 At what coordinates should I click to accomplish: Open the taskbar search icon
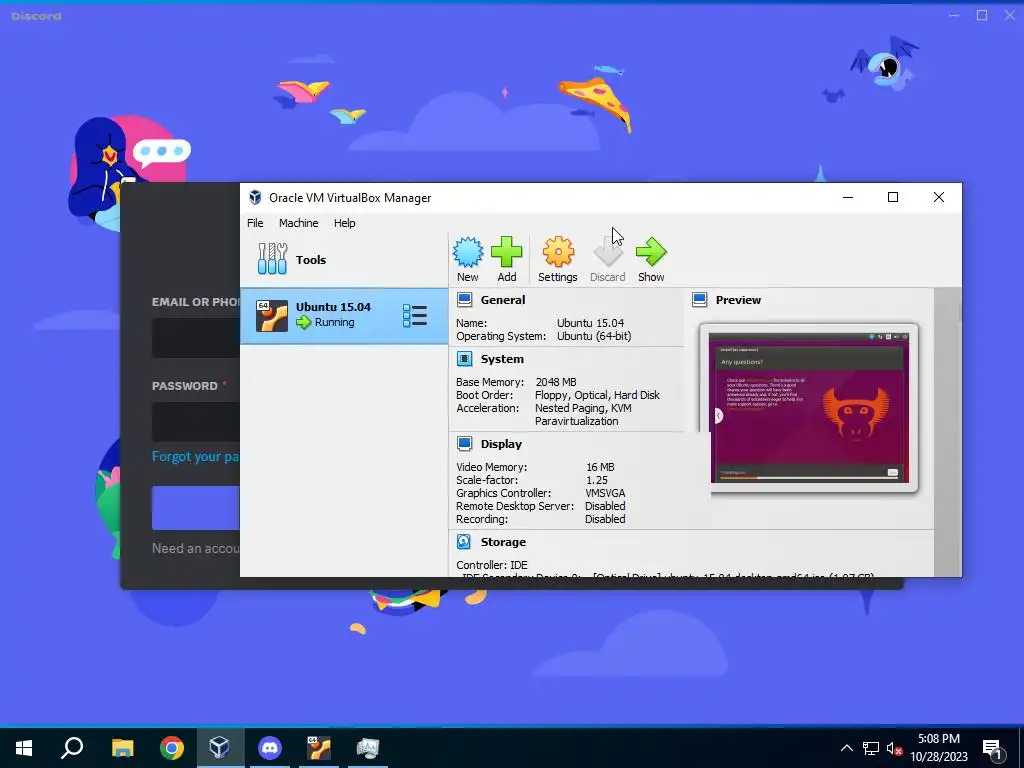click(72, 748)
